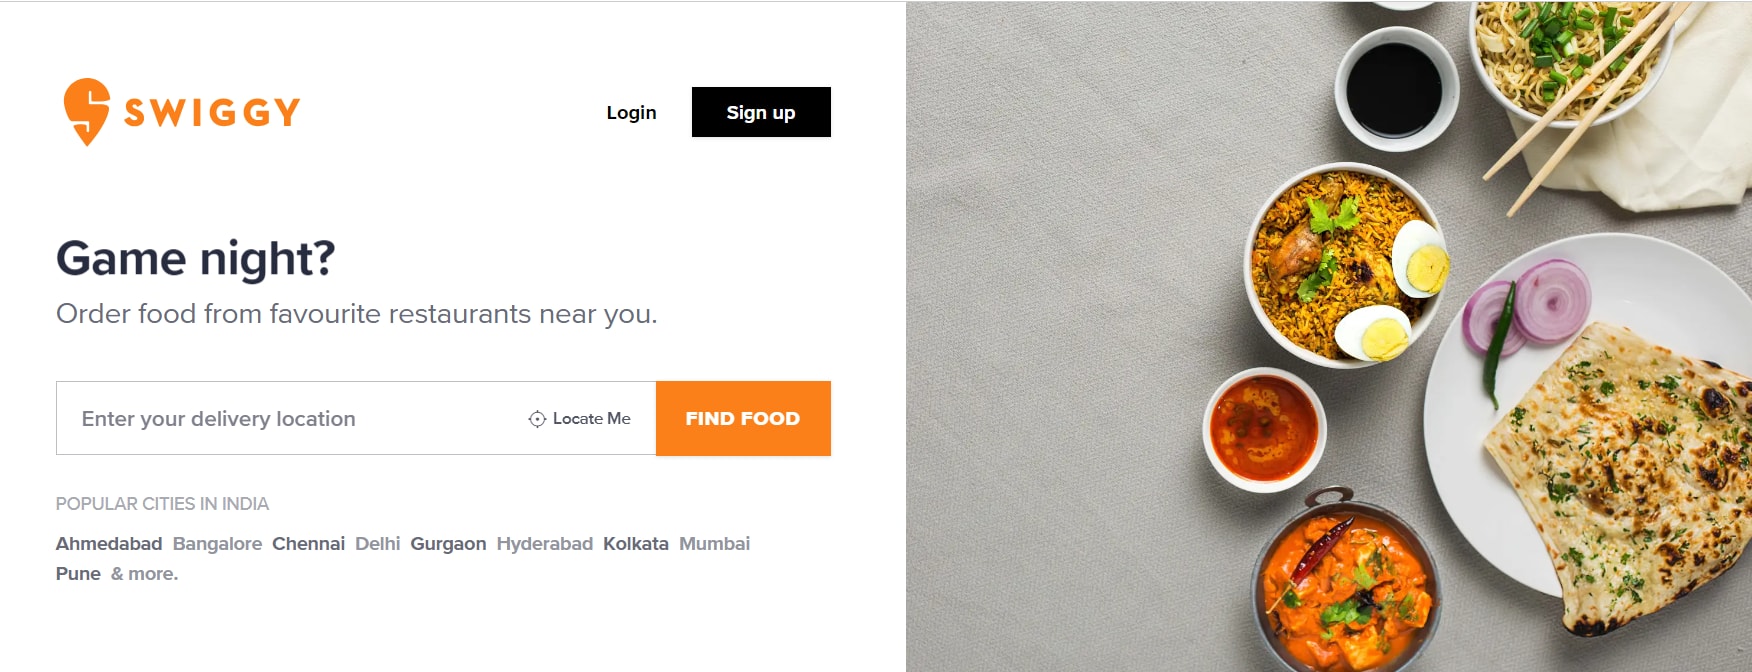Open restaurants in Ahmedabad
This screenshot has width=1752, height=672.
tap(109, 544)
